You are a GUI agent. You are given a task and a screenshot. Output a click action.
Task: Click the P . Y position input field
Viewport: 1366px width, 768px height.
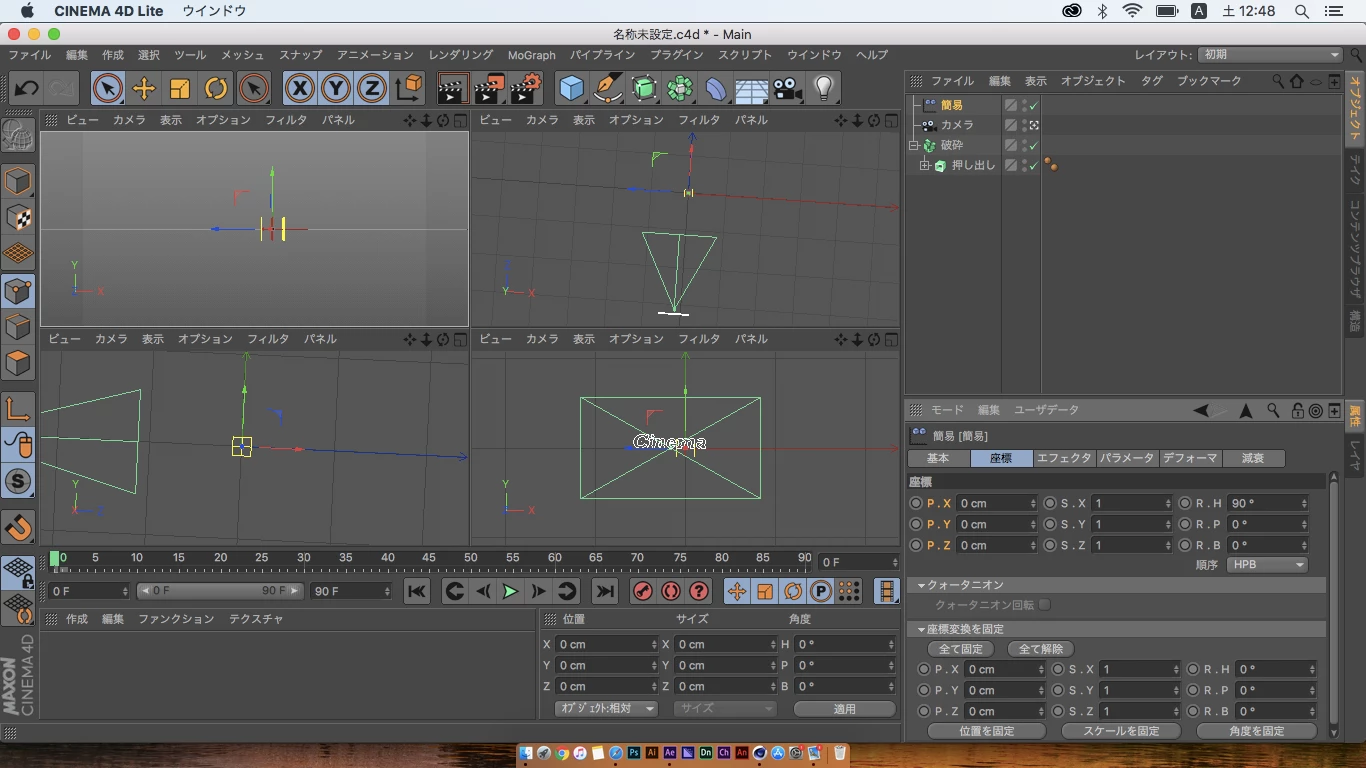point(997,524)
